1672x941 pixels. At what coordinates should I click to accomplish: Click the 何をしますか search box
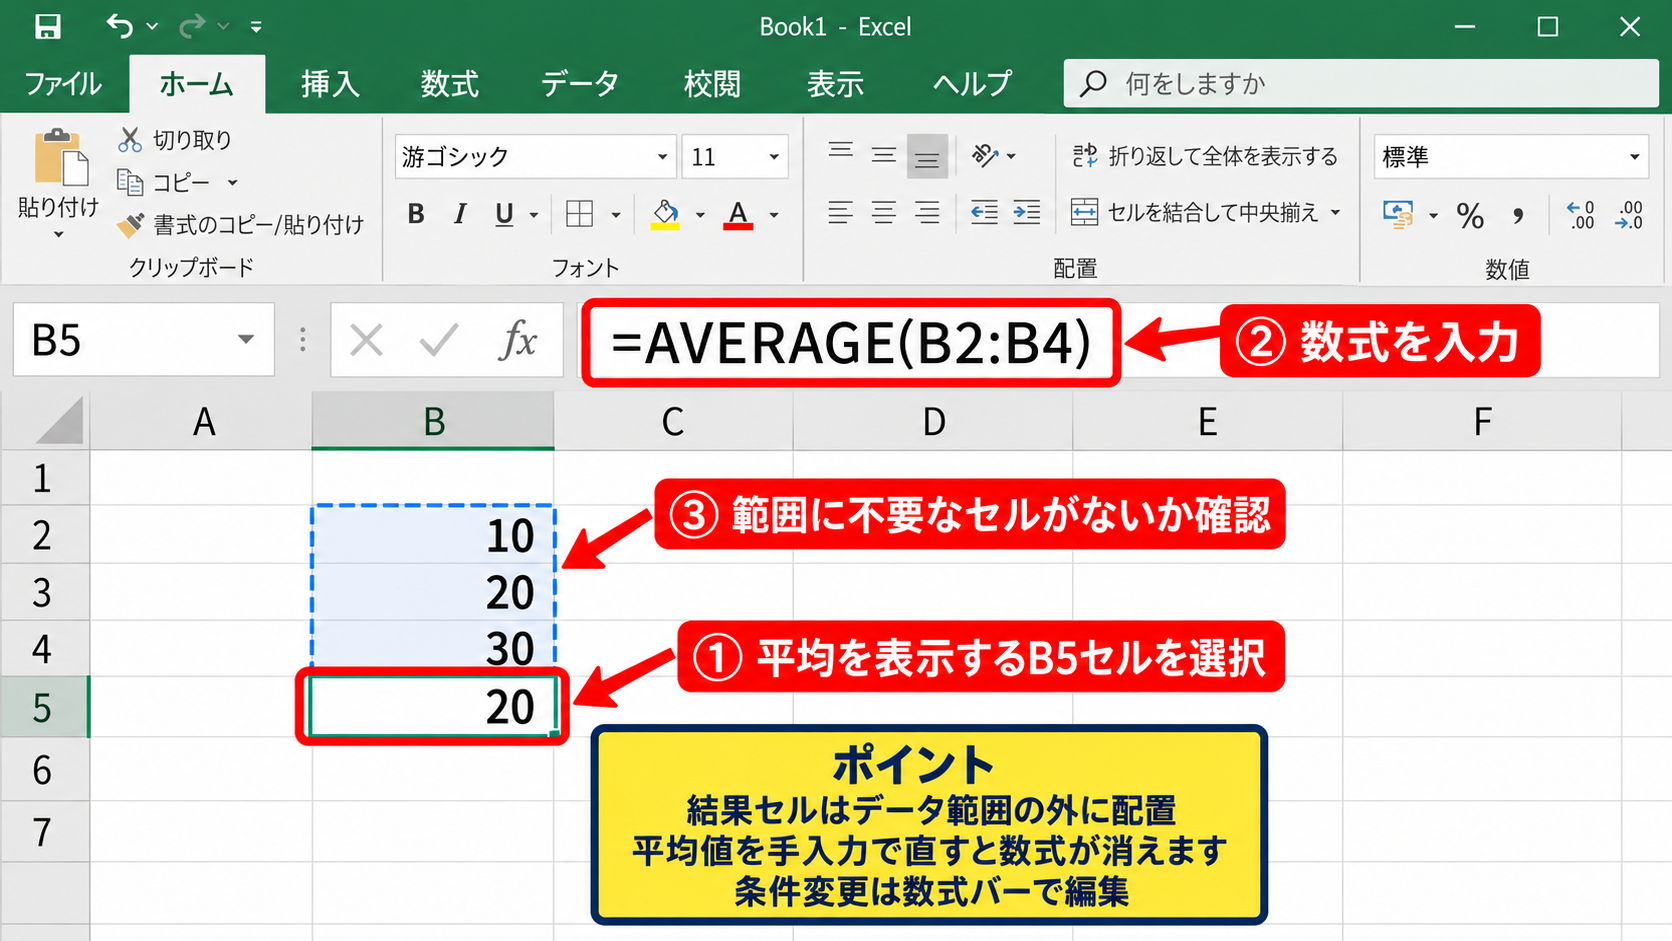(1361, 84)
